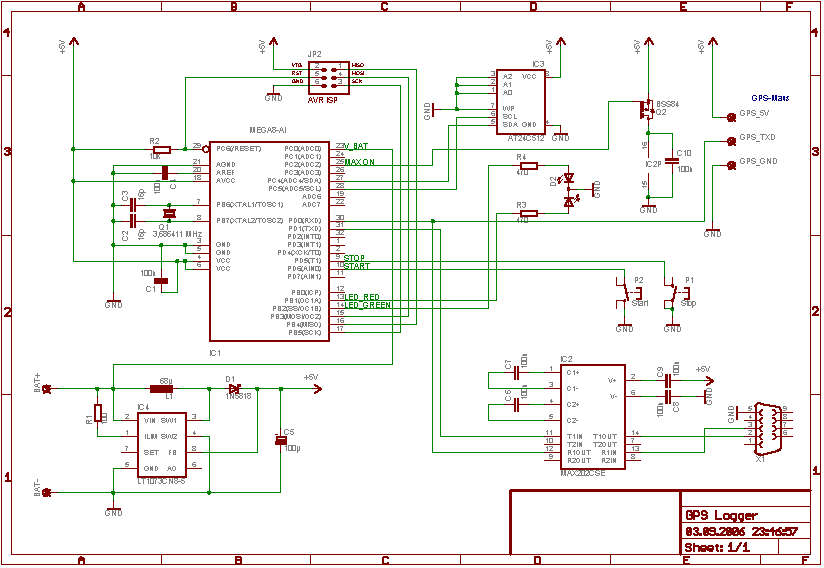Click the JP2 AVR ISP header
Viewport: 824px width, 568px height.
point(328,77)
